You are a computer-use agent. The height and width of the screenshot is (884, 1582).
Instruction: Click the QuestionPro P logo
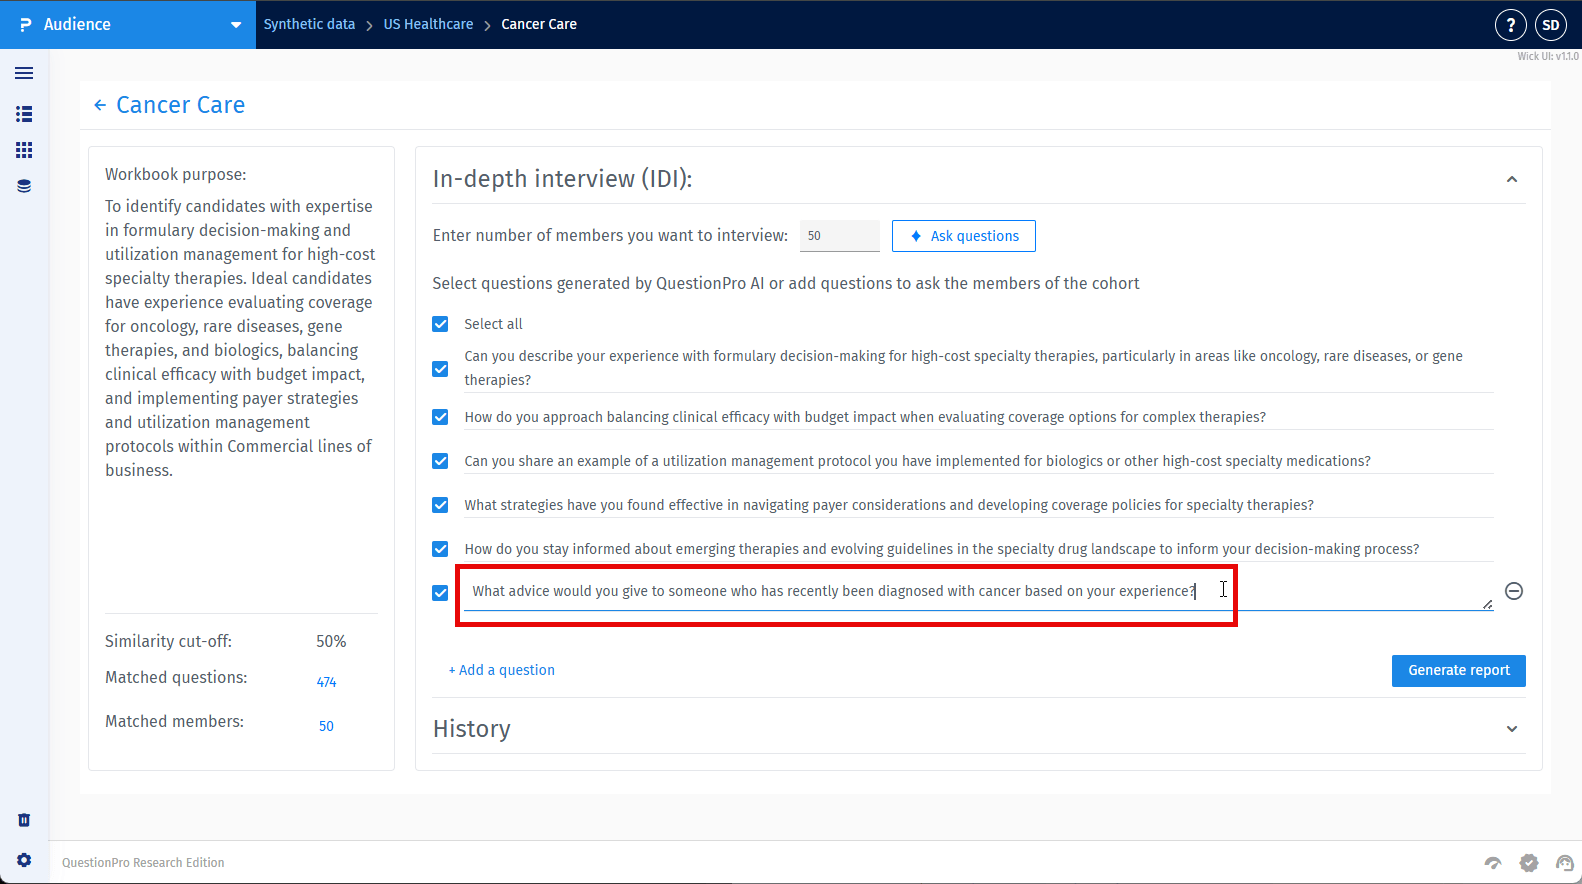pyautogui.click(x=25, y=25)
